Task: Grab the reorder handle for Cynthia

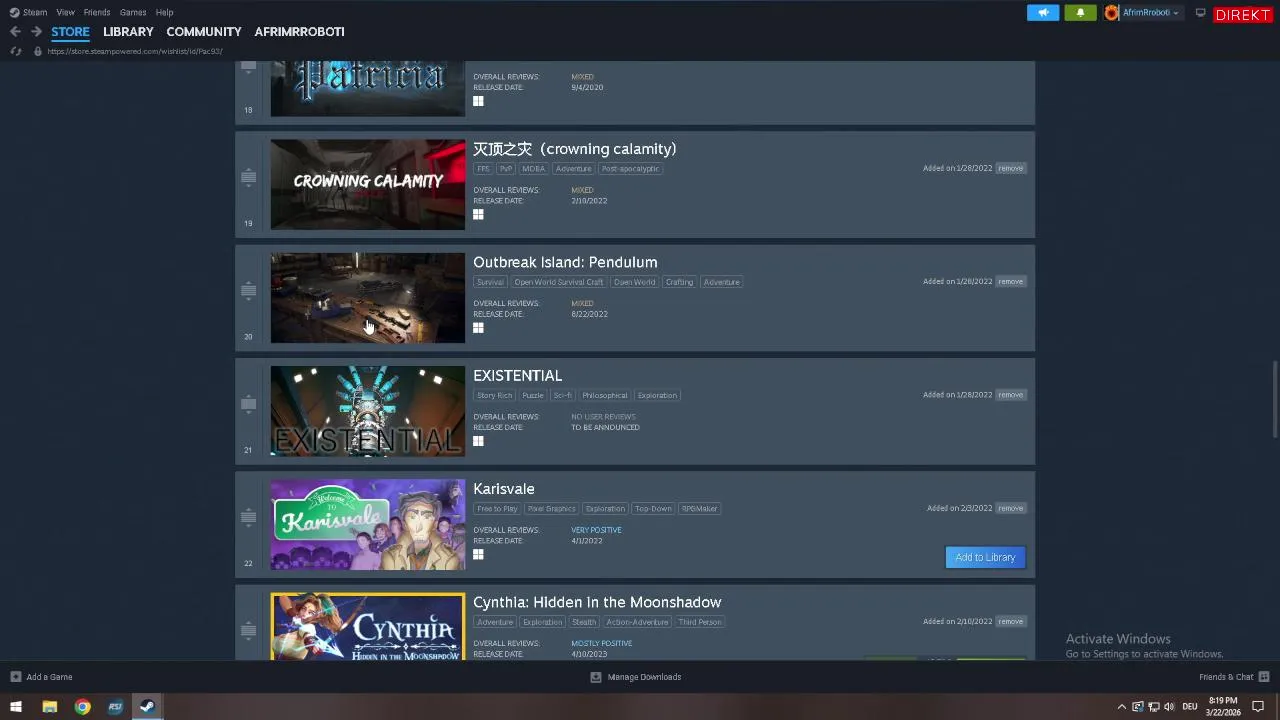Action: click(x=249, y=630)
